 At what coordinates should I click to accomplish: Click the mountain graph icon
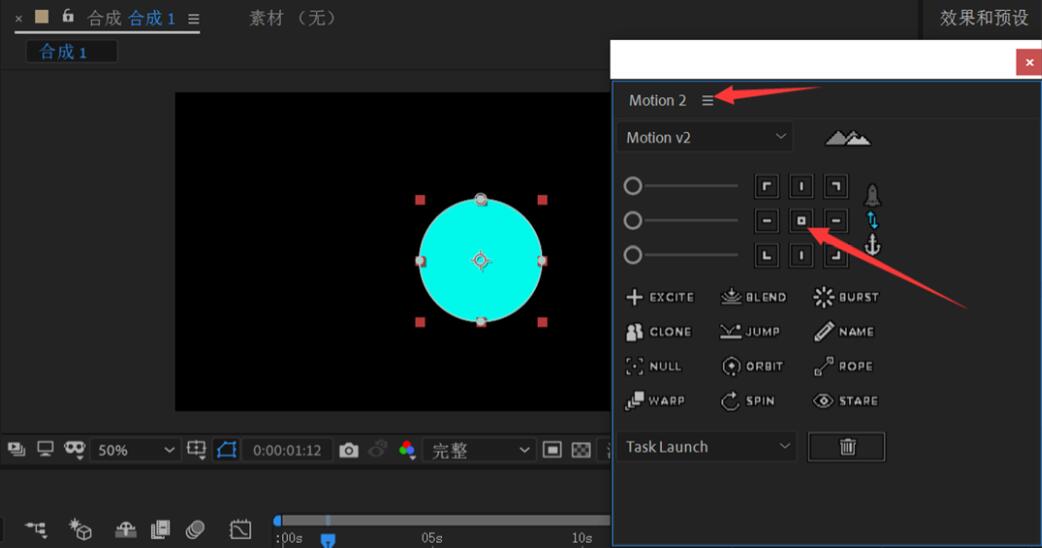(x=848, y=137)
